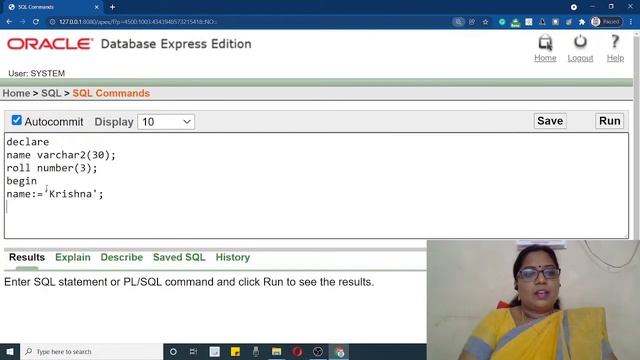Open the Windows Start menu
The width and height of the screenshot is (640, 360).
[10, 351]
